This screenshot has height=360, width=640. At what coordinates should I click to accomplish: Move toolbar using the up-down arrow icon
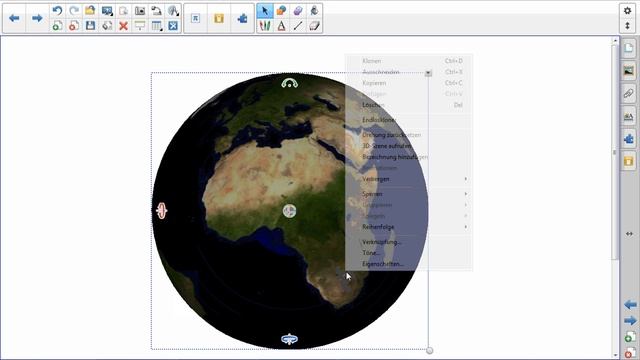point(628,26)
